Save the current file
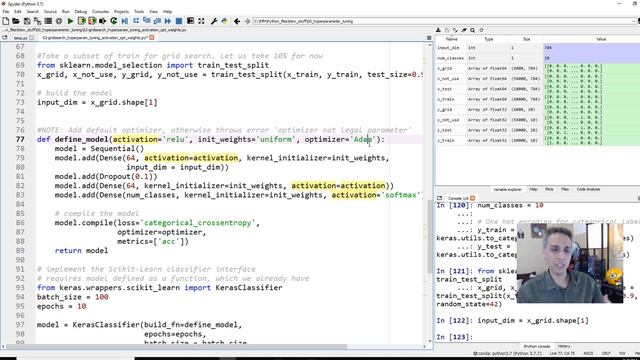Viewport: 640px width, 360px height. coord(27,21)
